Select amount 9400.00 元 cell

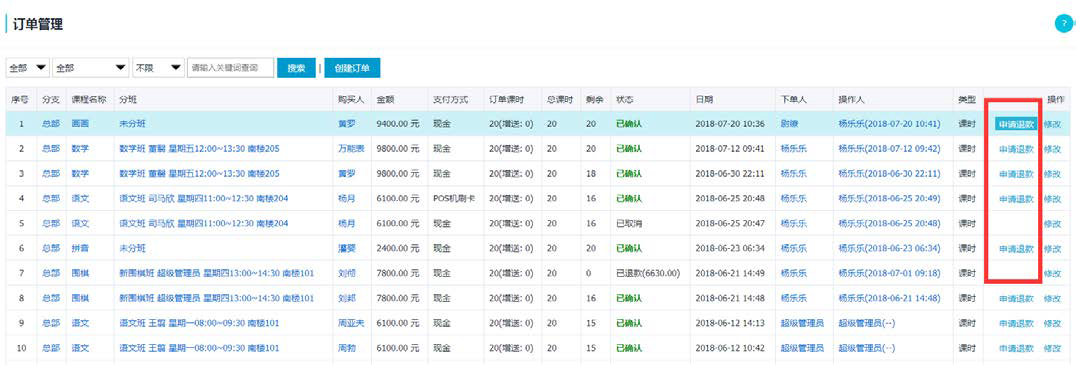coord(398,124)
